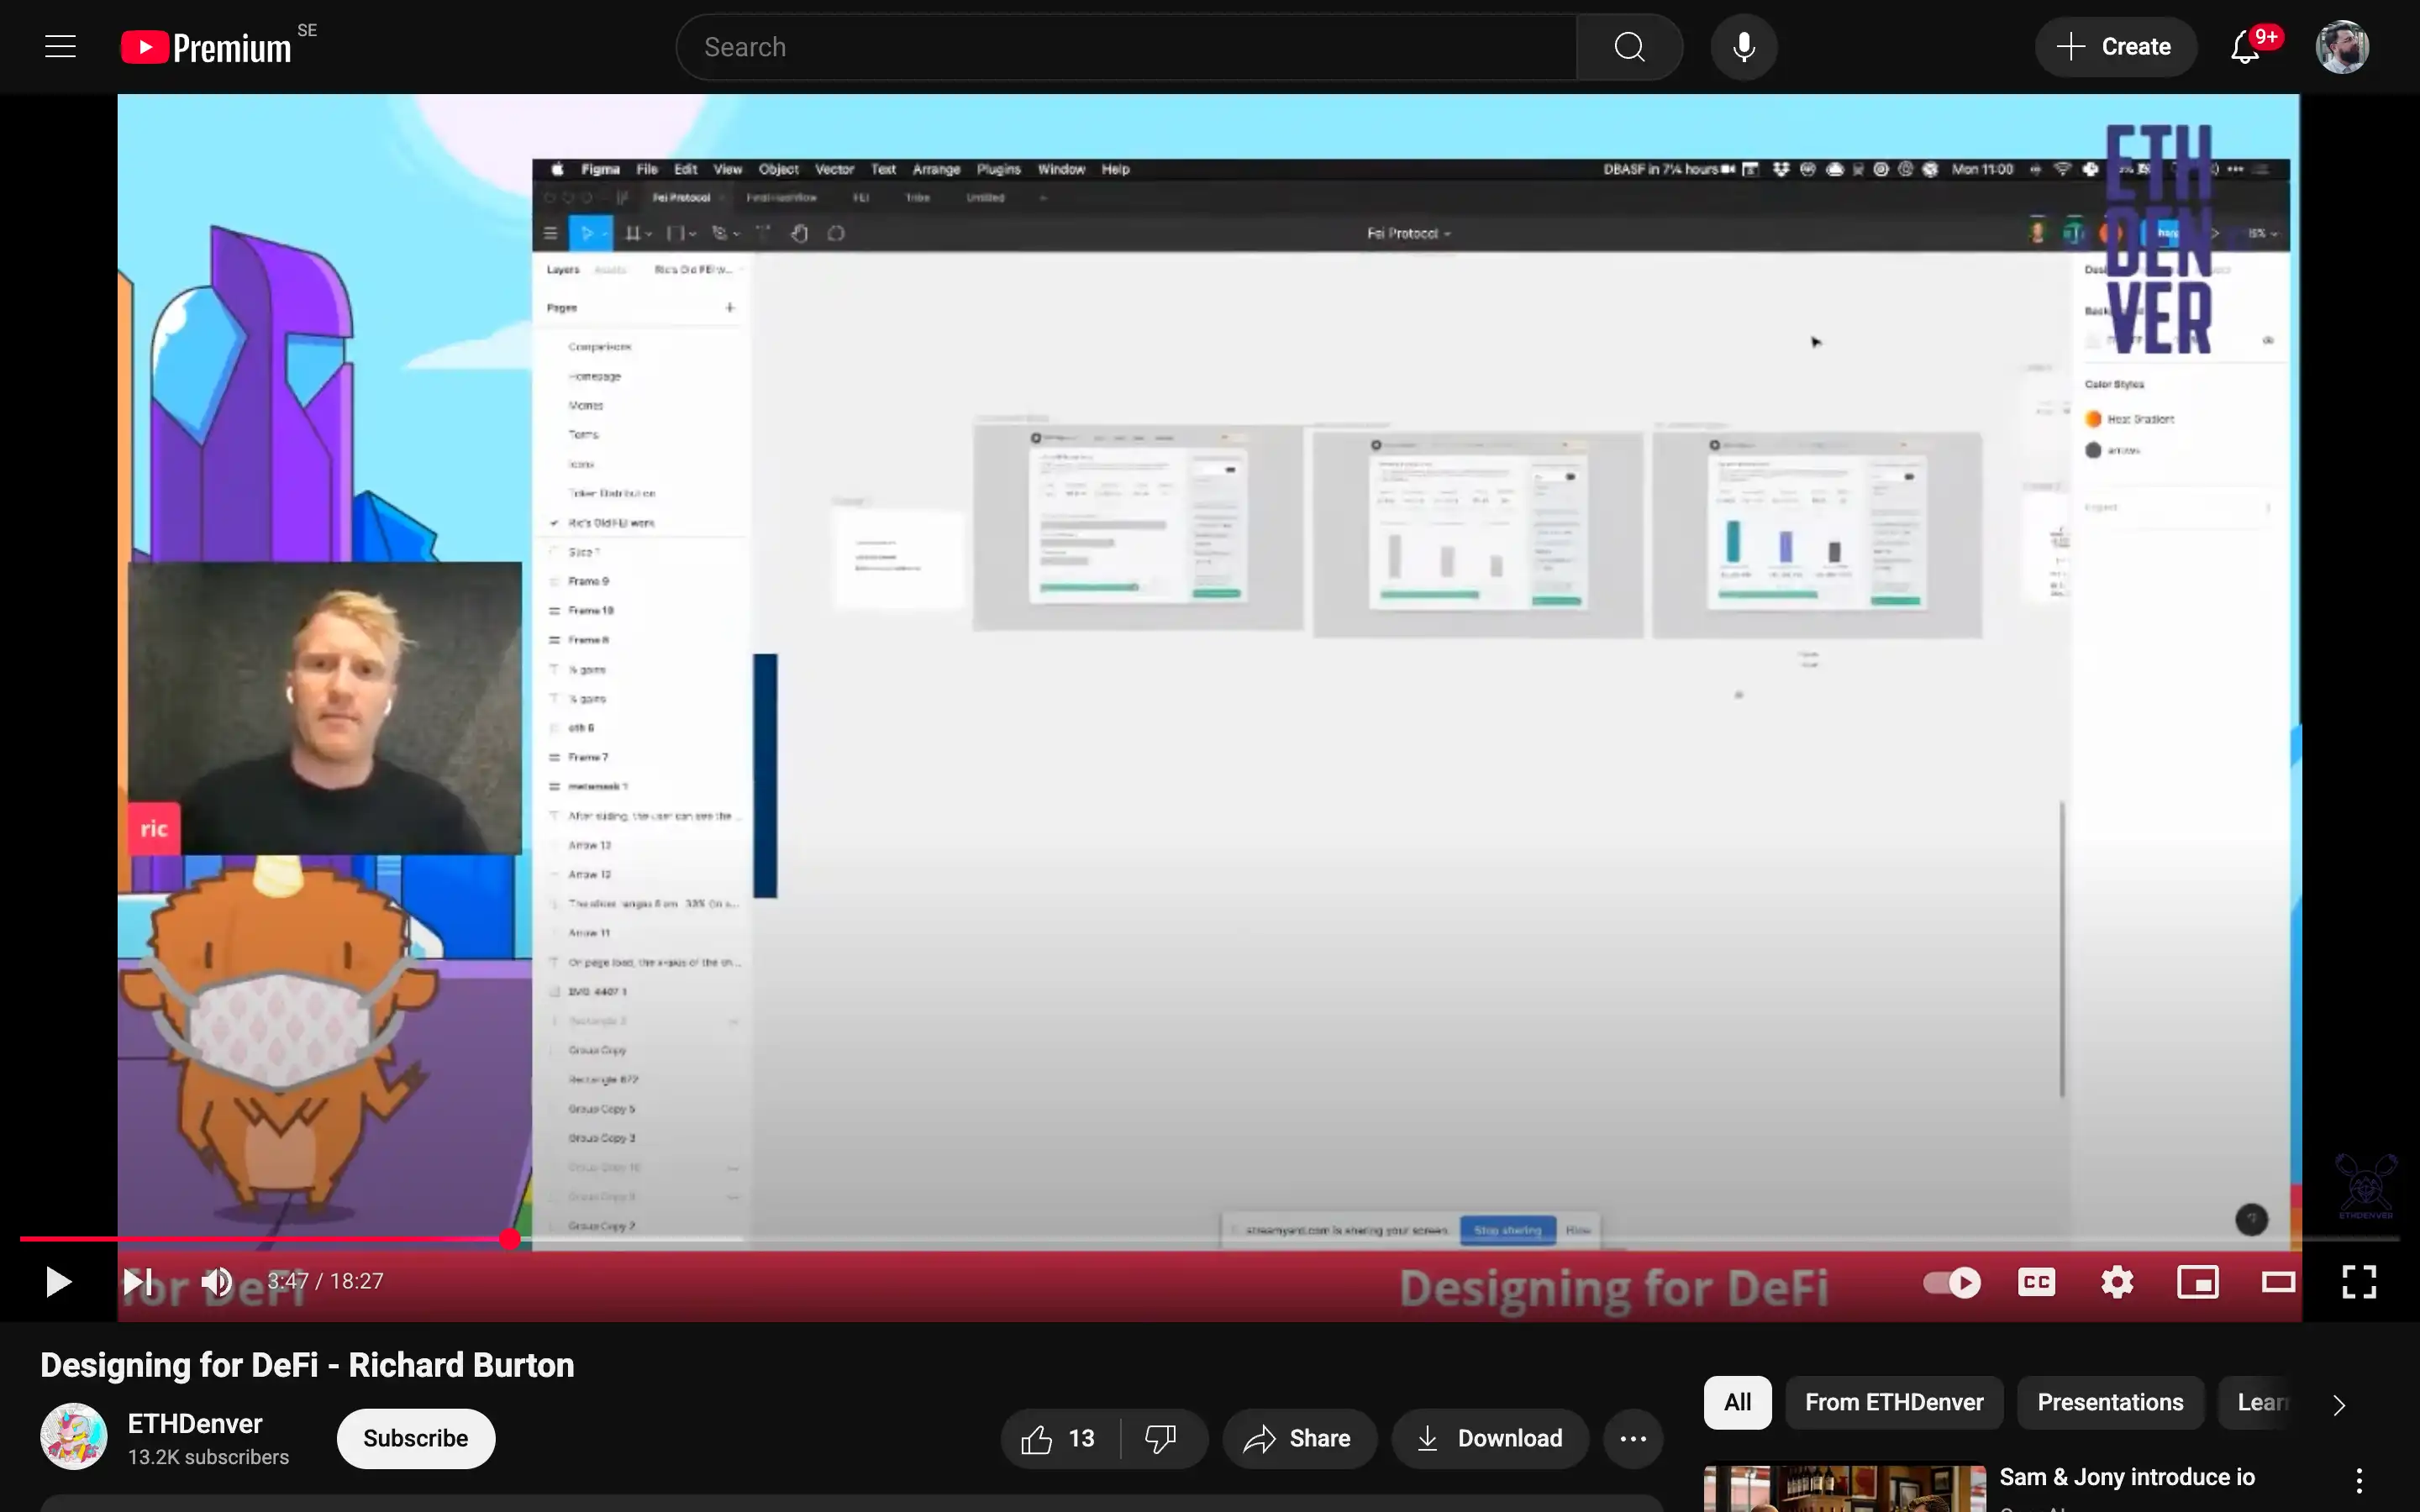Screen dimensions: 2420x1512
Task: Open Figma menu in video
Action: tap(600, 169)
